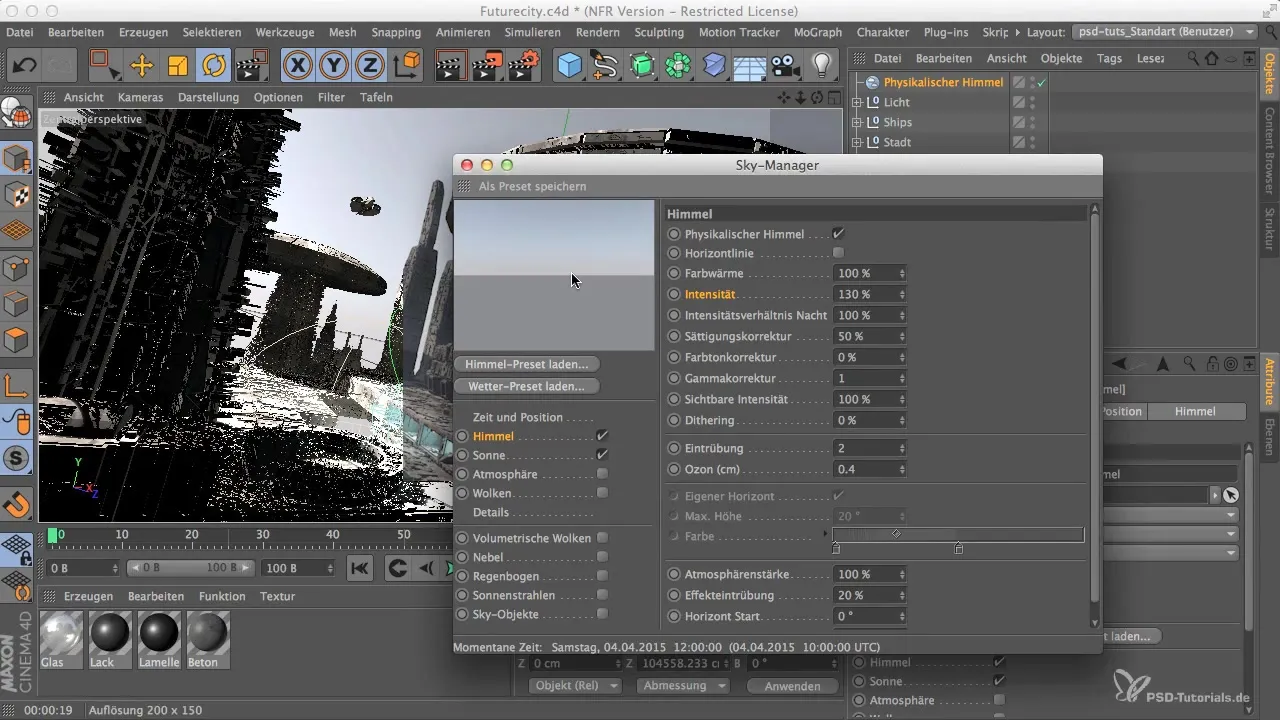Click the coordinate system cube icon
Viewport: 1280px width, 720px height.
(408, 66)
